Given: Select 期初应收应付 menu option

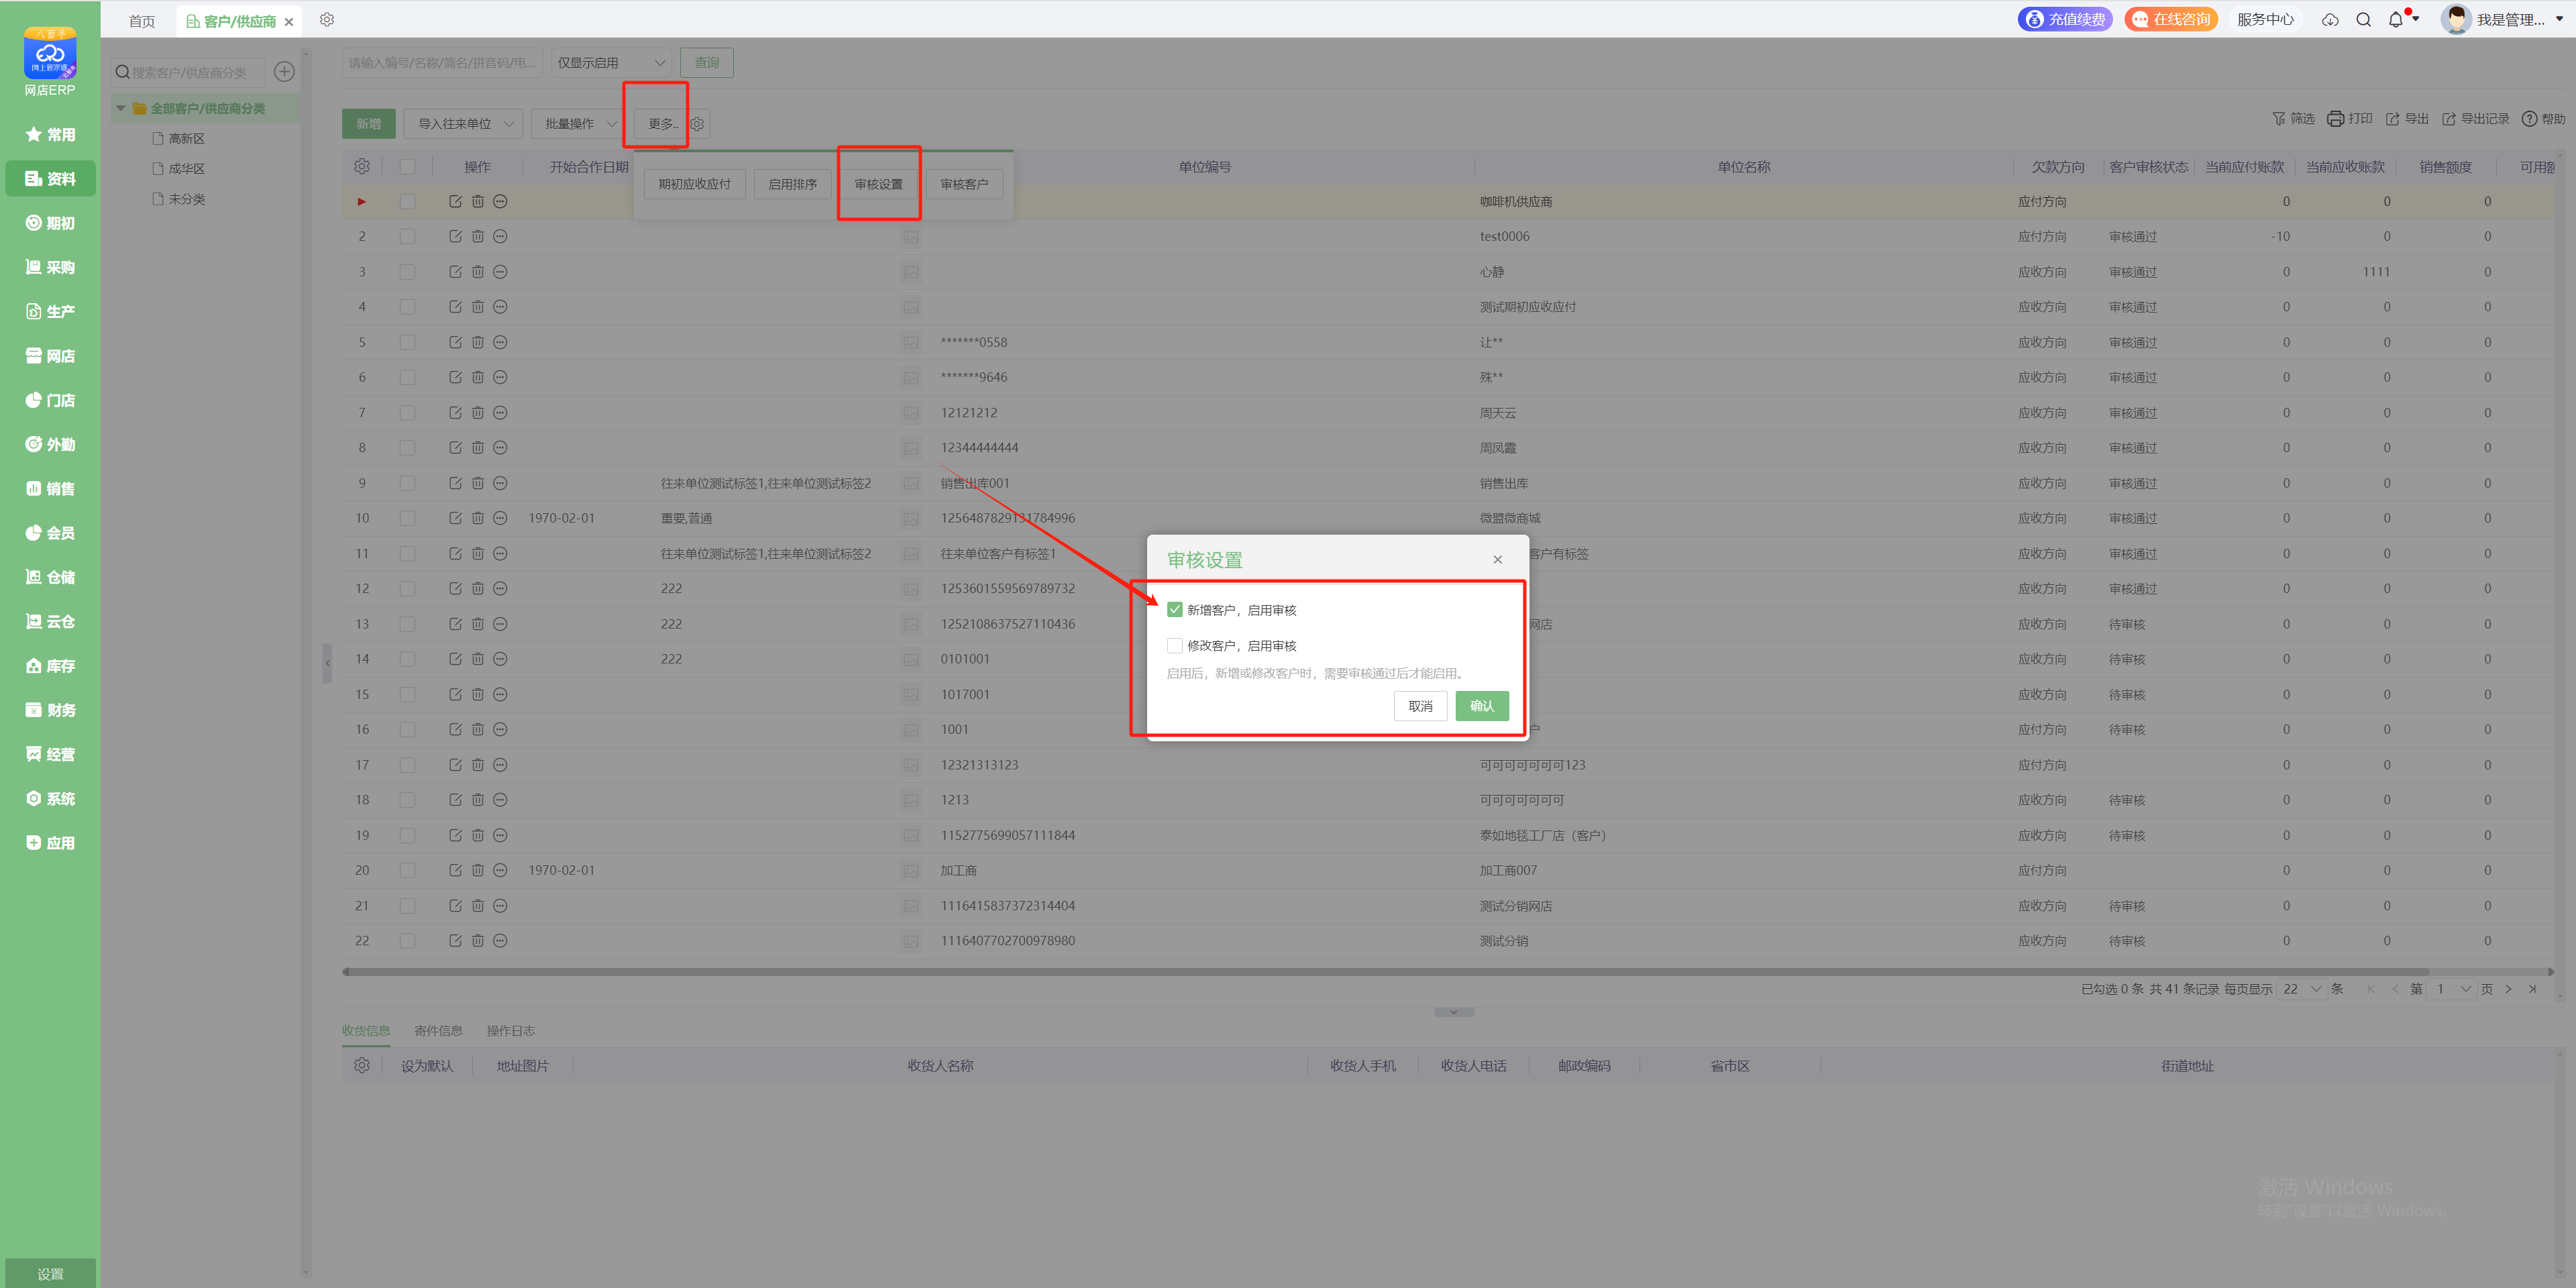Looking at the screenshot, I should pyautogui.click(x=694, y=184).
